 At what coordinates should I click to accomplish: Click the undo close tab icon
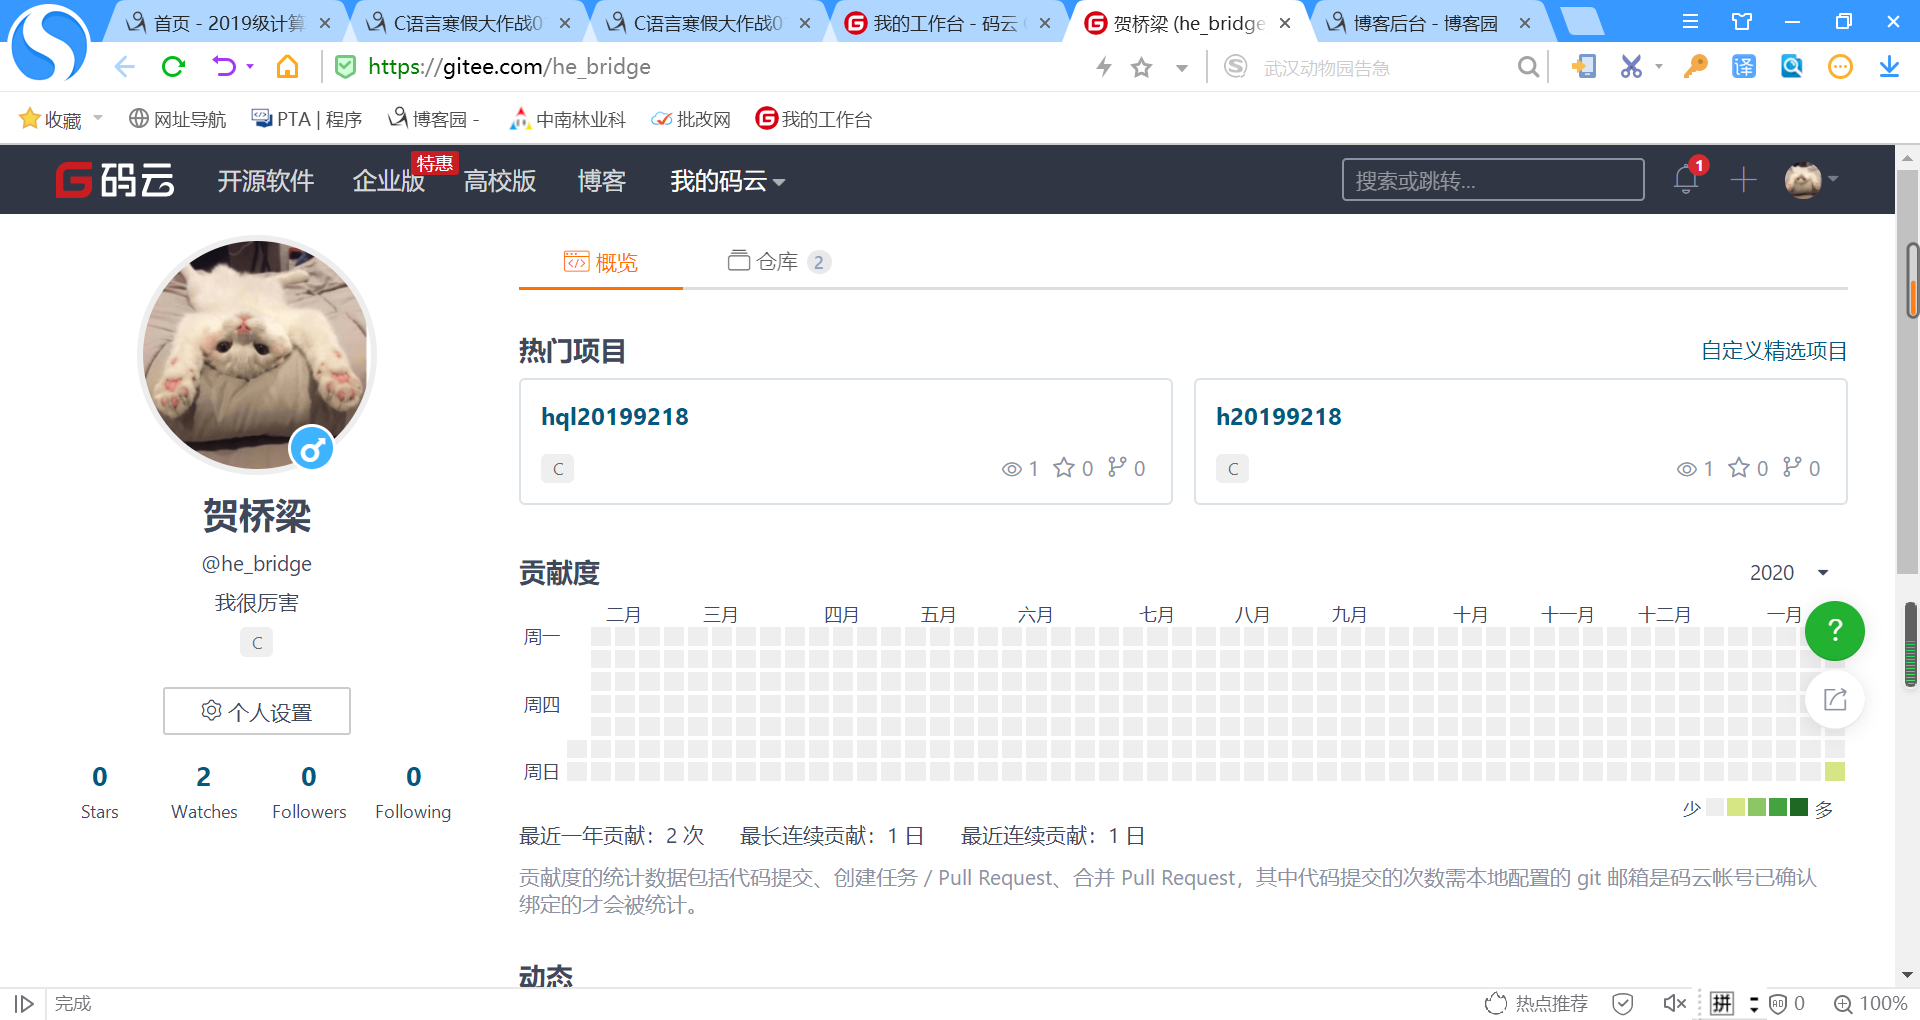[224, 67]
